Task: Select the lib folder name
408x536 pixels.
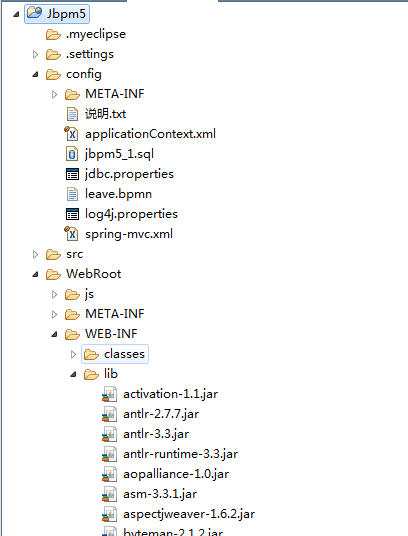Action: click(x=111, y=374)
